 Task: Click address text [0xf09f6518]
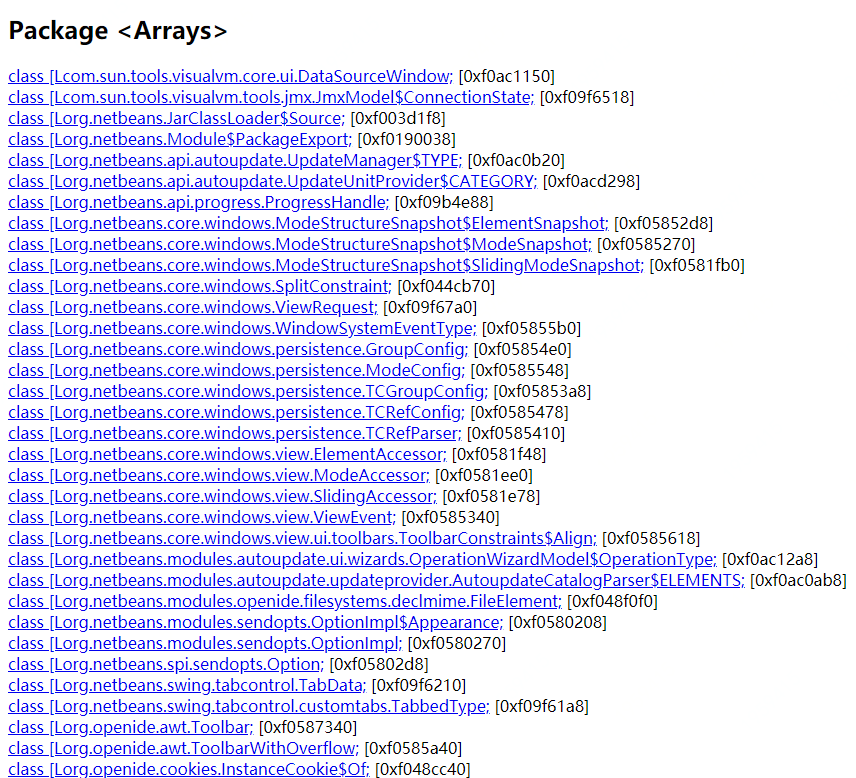click(x=587, y=98)
